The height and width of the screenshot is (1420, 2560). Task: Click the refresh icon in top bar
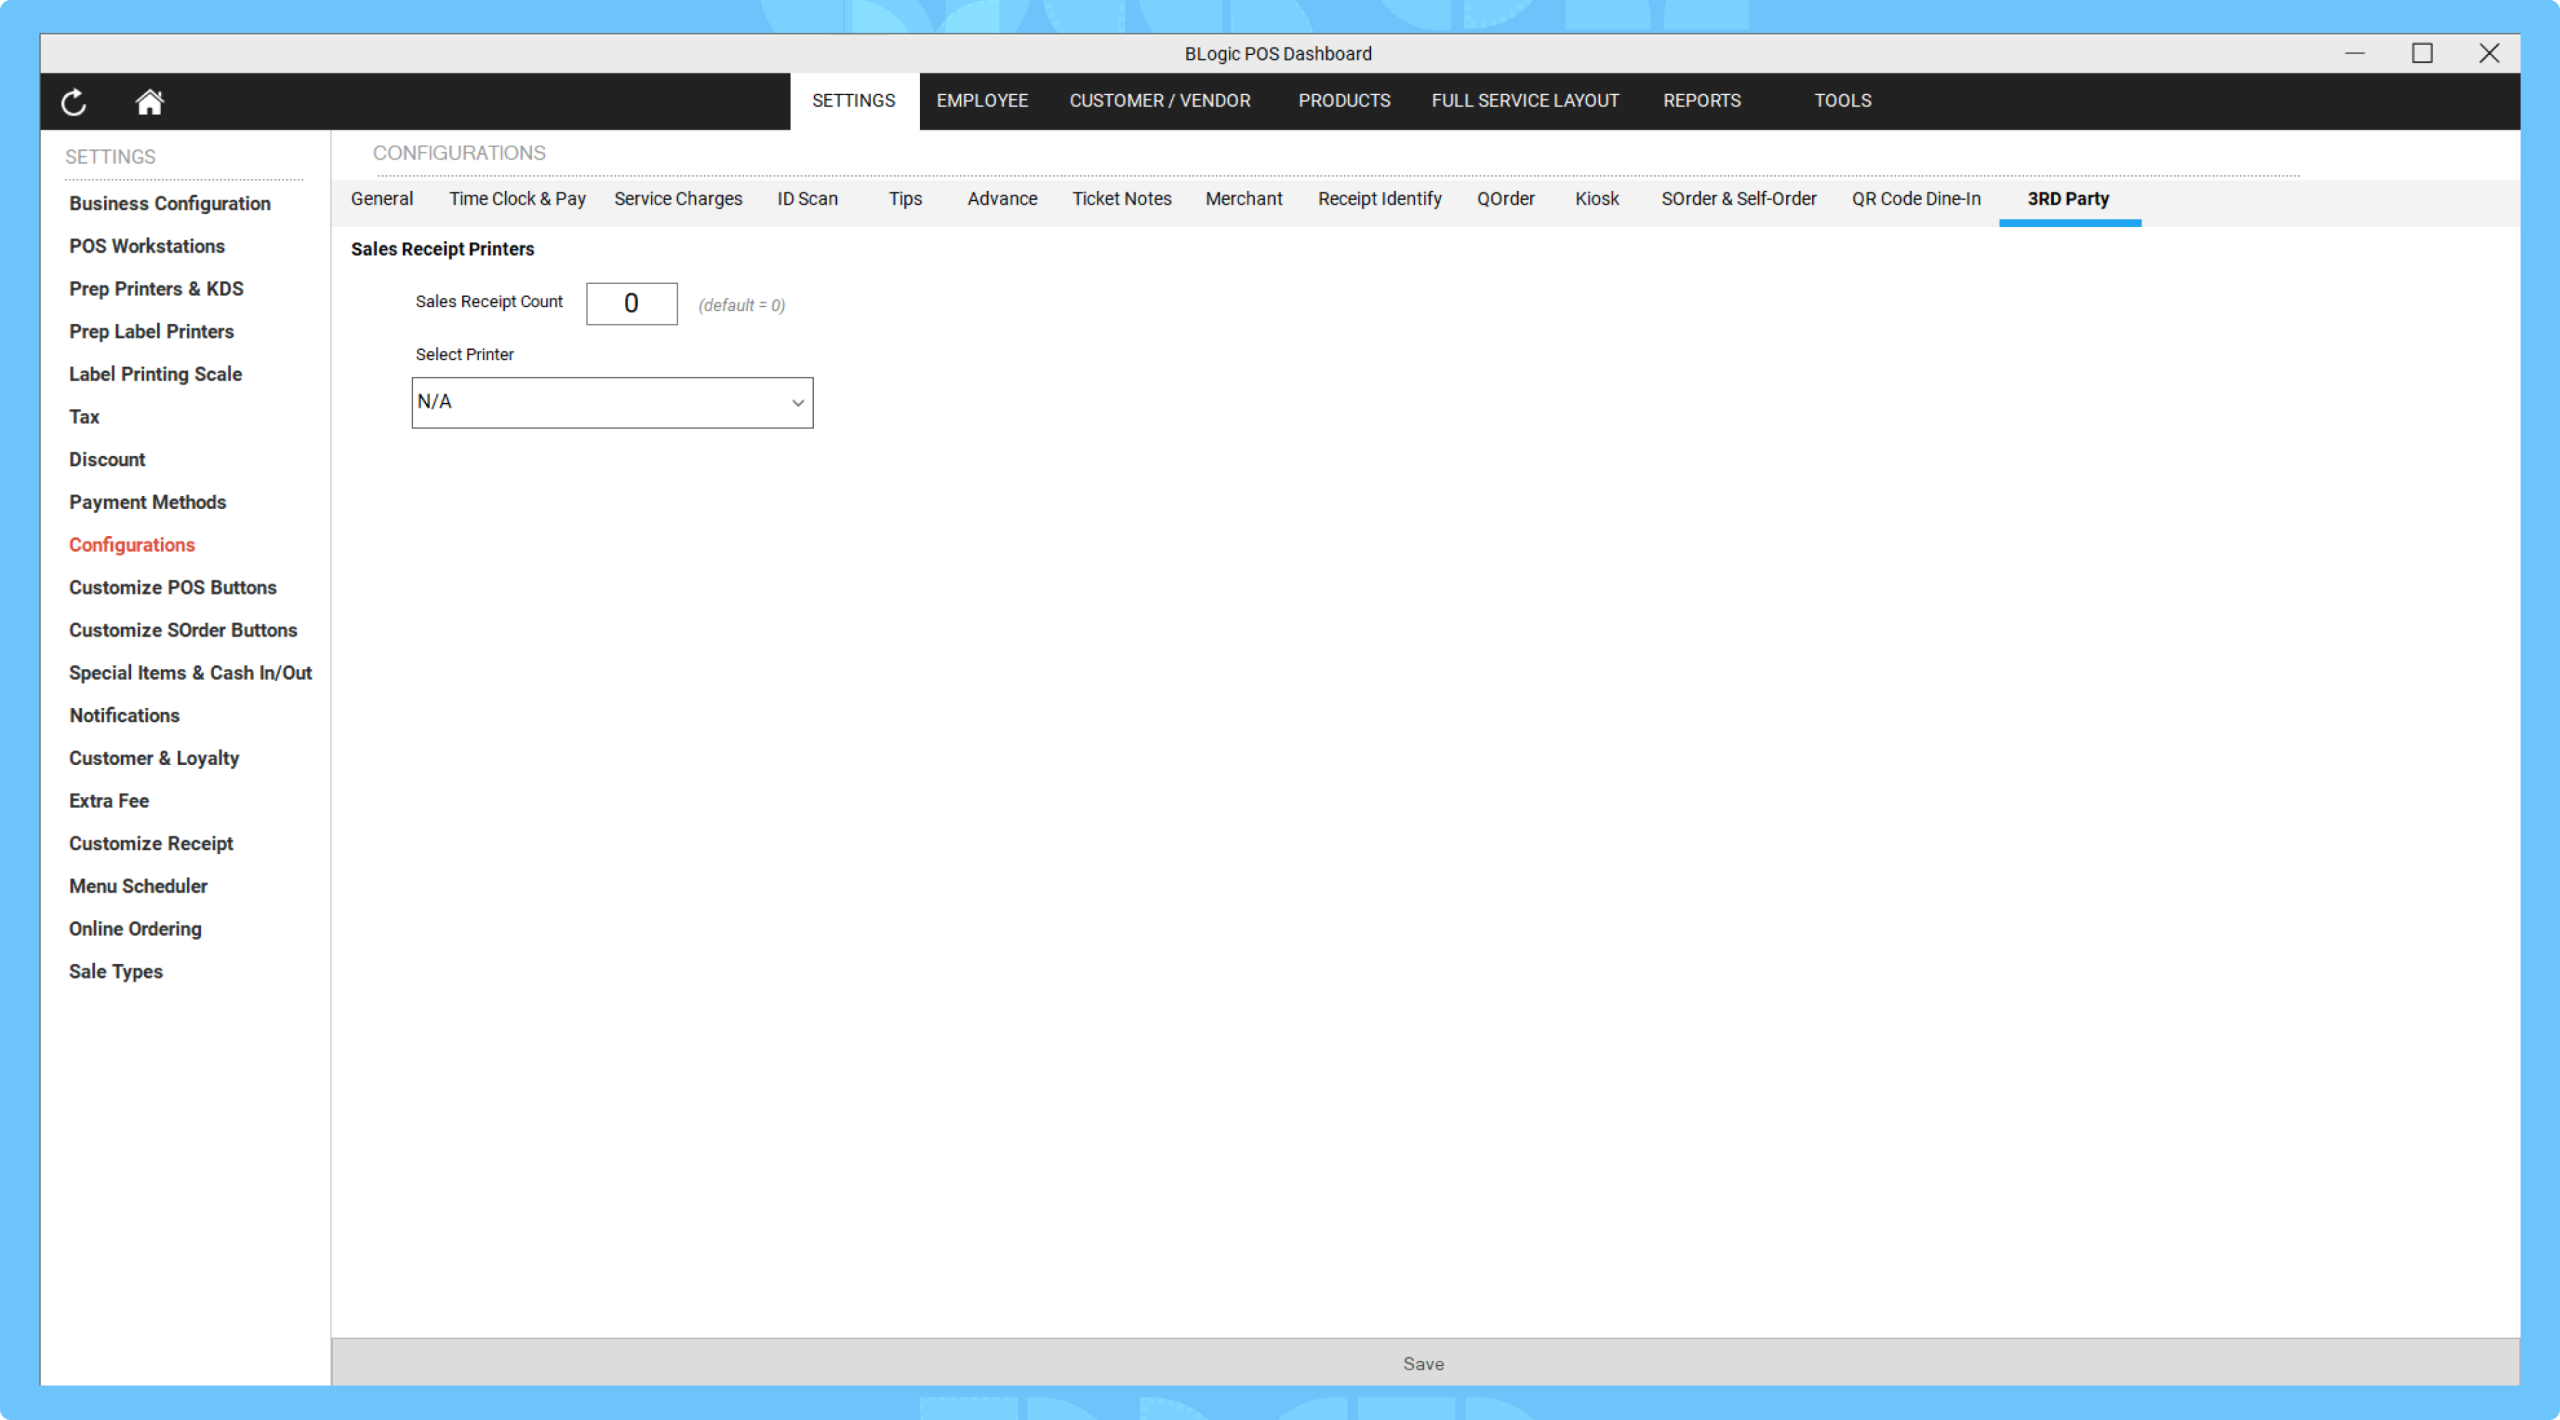(74, 102)
